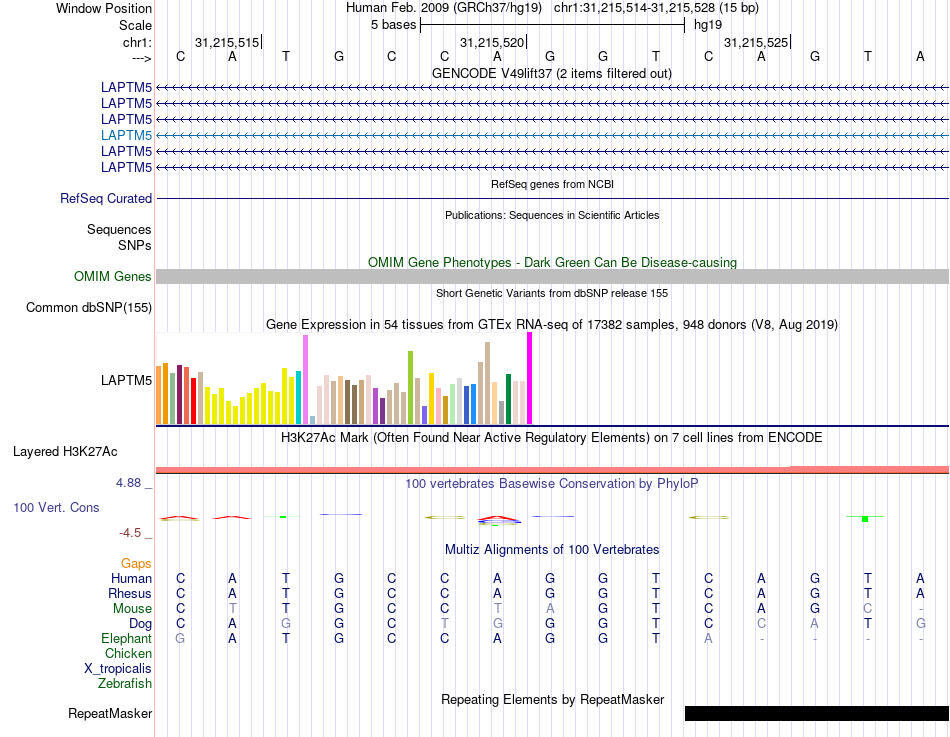Click the orange Gaps label

(x=136, y=564)
